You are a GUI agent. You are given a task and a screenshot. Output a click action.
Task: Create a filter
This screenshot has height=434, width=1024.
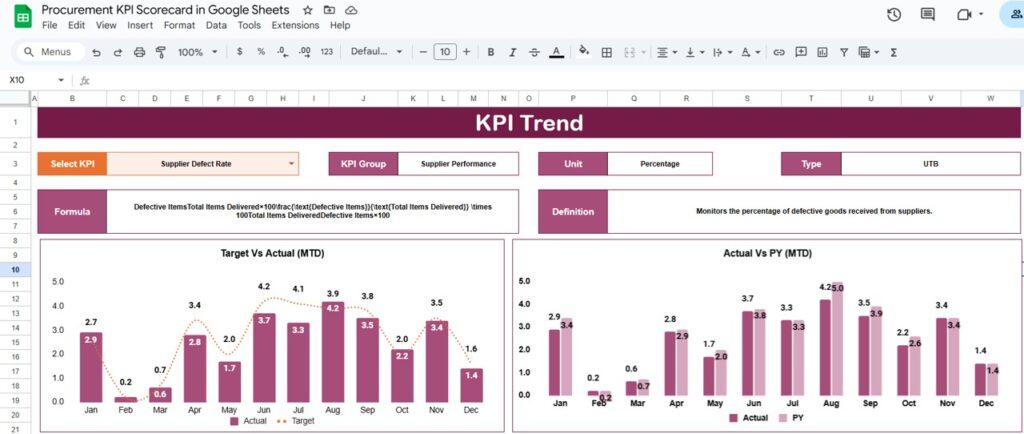tap(844, 52)
